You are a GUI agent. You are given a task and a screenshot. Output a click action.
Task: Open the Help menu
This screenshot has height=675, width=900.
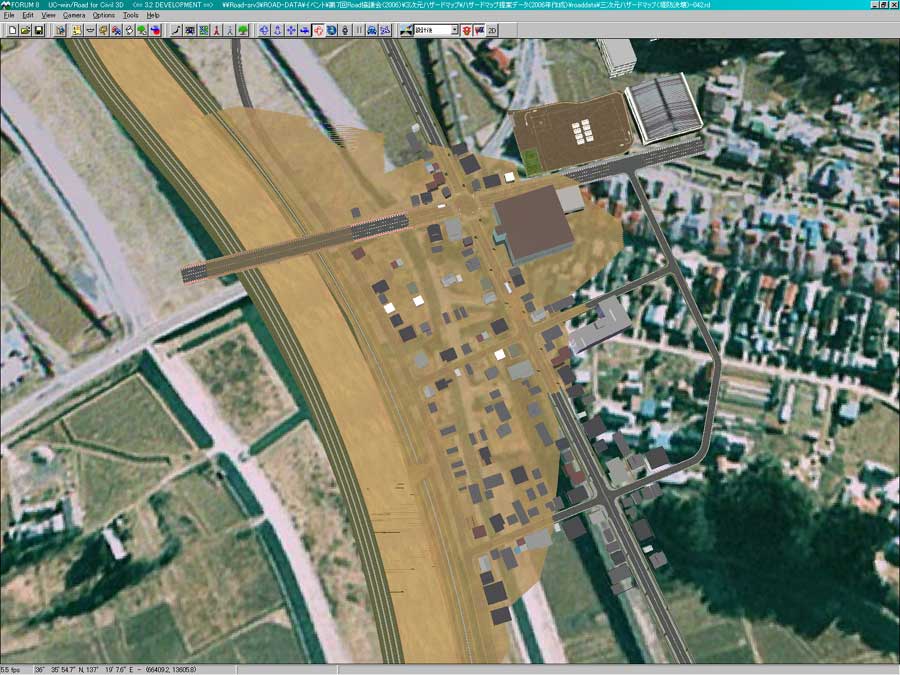[153, 15]
